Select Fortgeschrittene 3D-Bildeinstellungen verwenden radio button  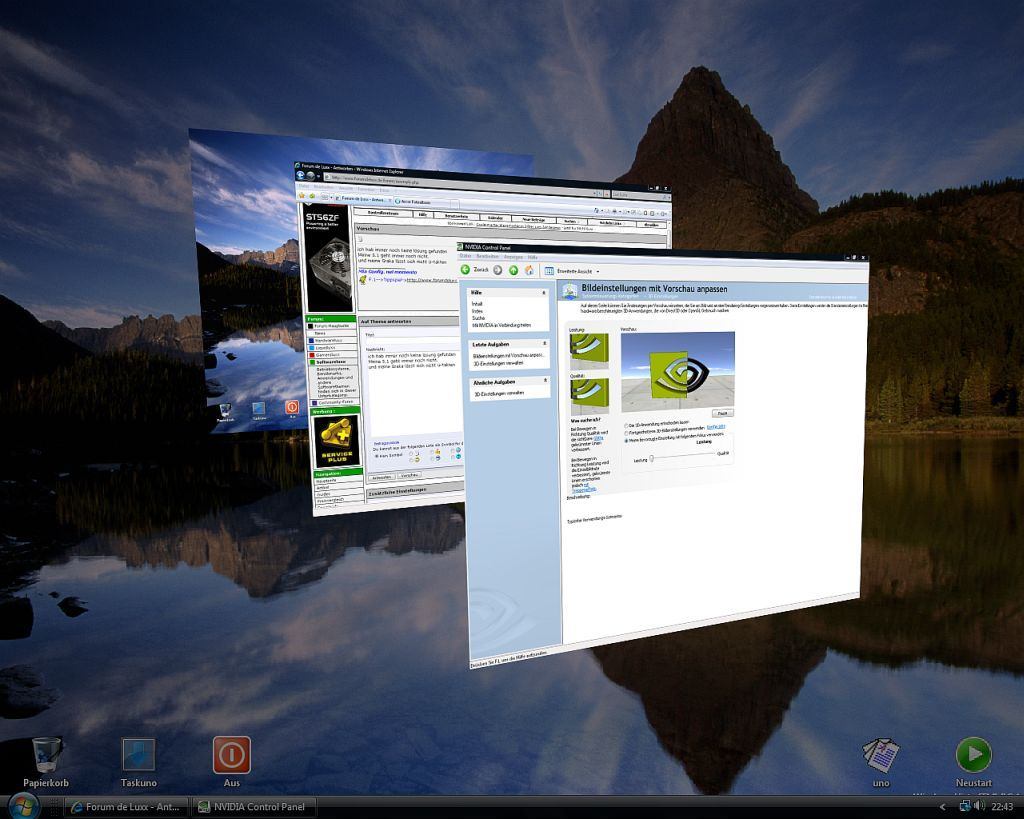(626, 433)
